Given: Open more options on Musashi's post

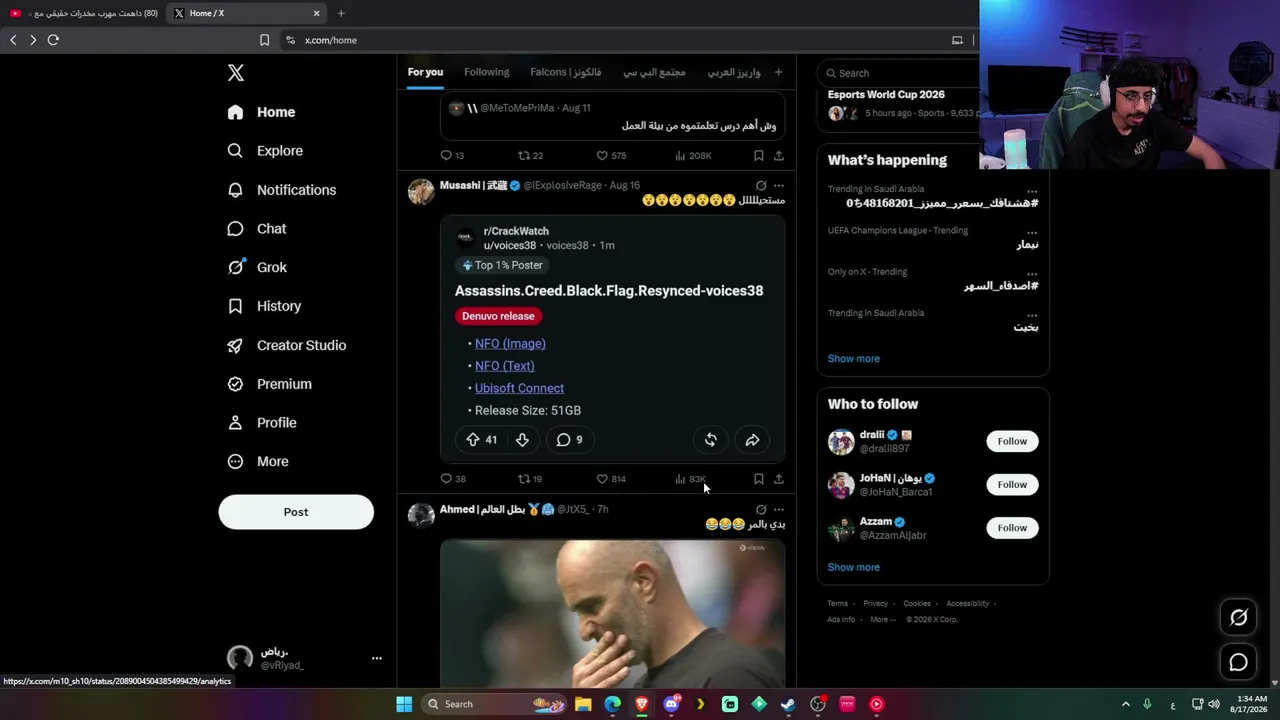Looking at the screenshot, I should 779,186.
